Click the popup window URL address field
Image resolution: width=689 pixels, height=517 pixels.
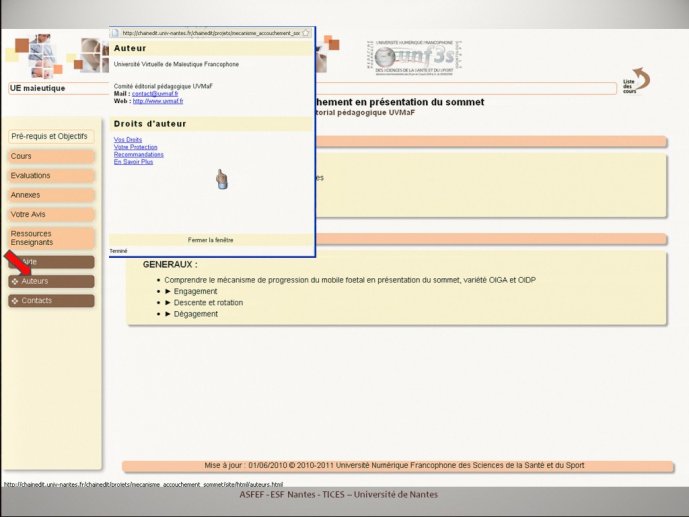[x=211, y=33]
